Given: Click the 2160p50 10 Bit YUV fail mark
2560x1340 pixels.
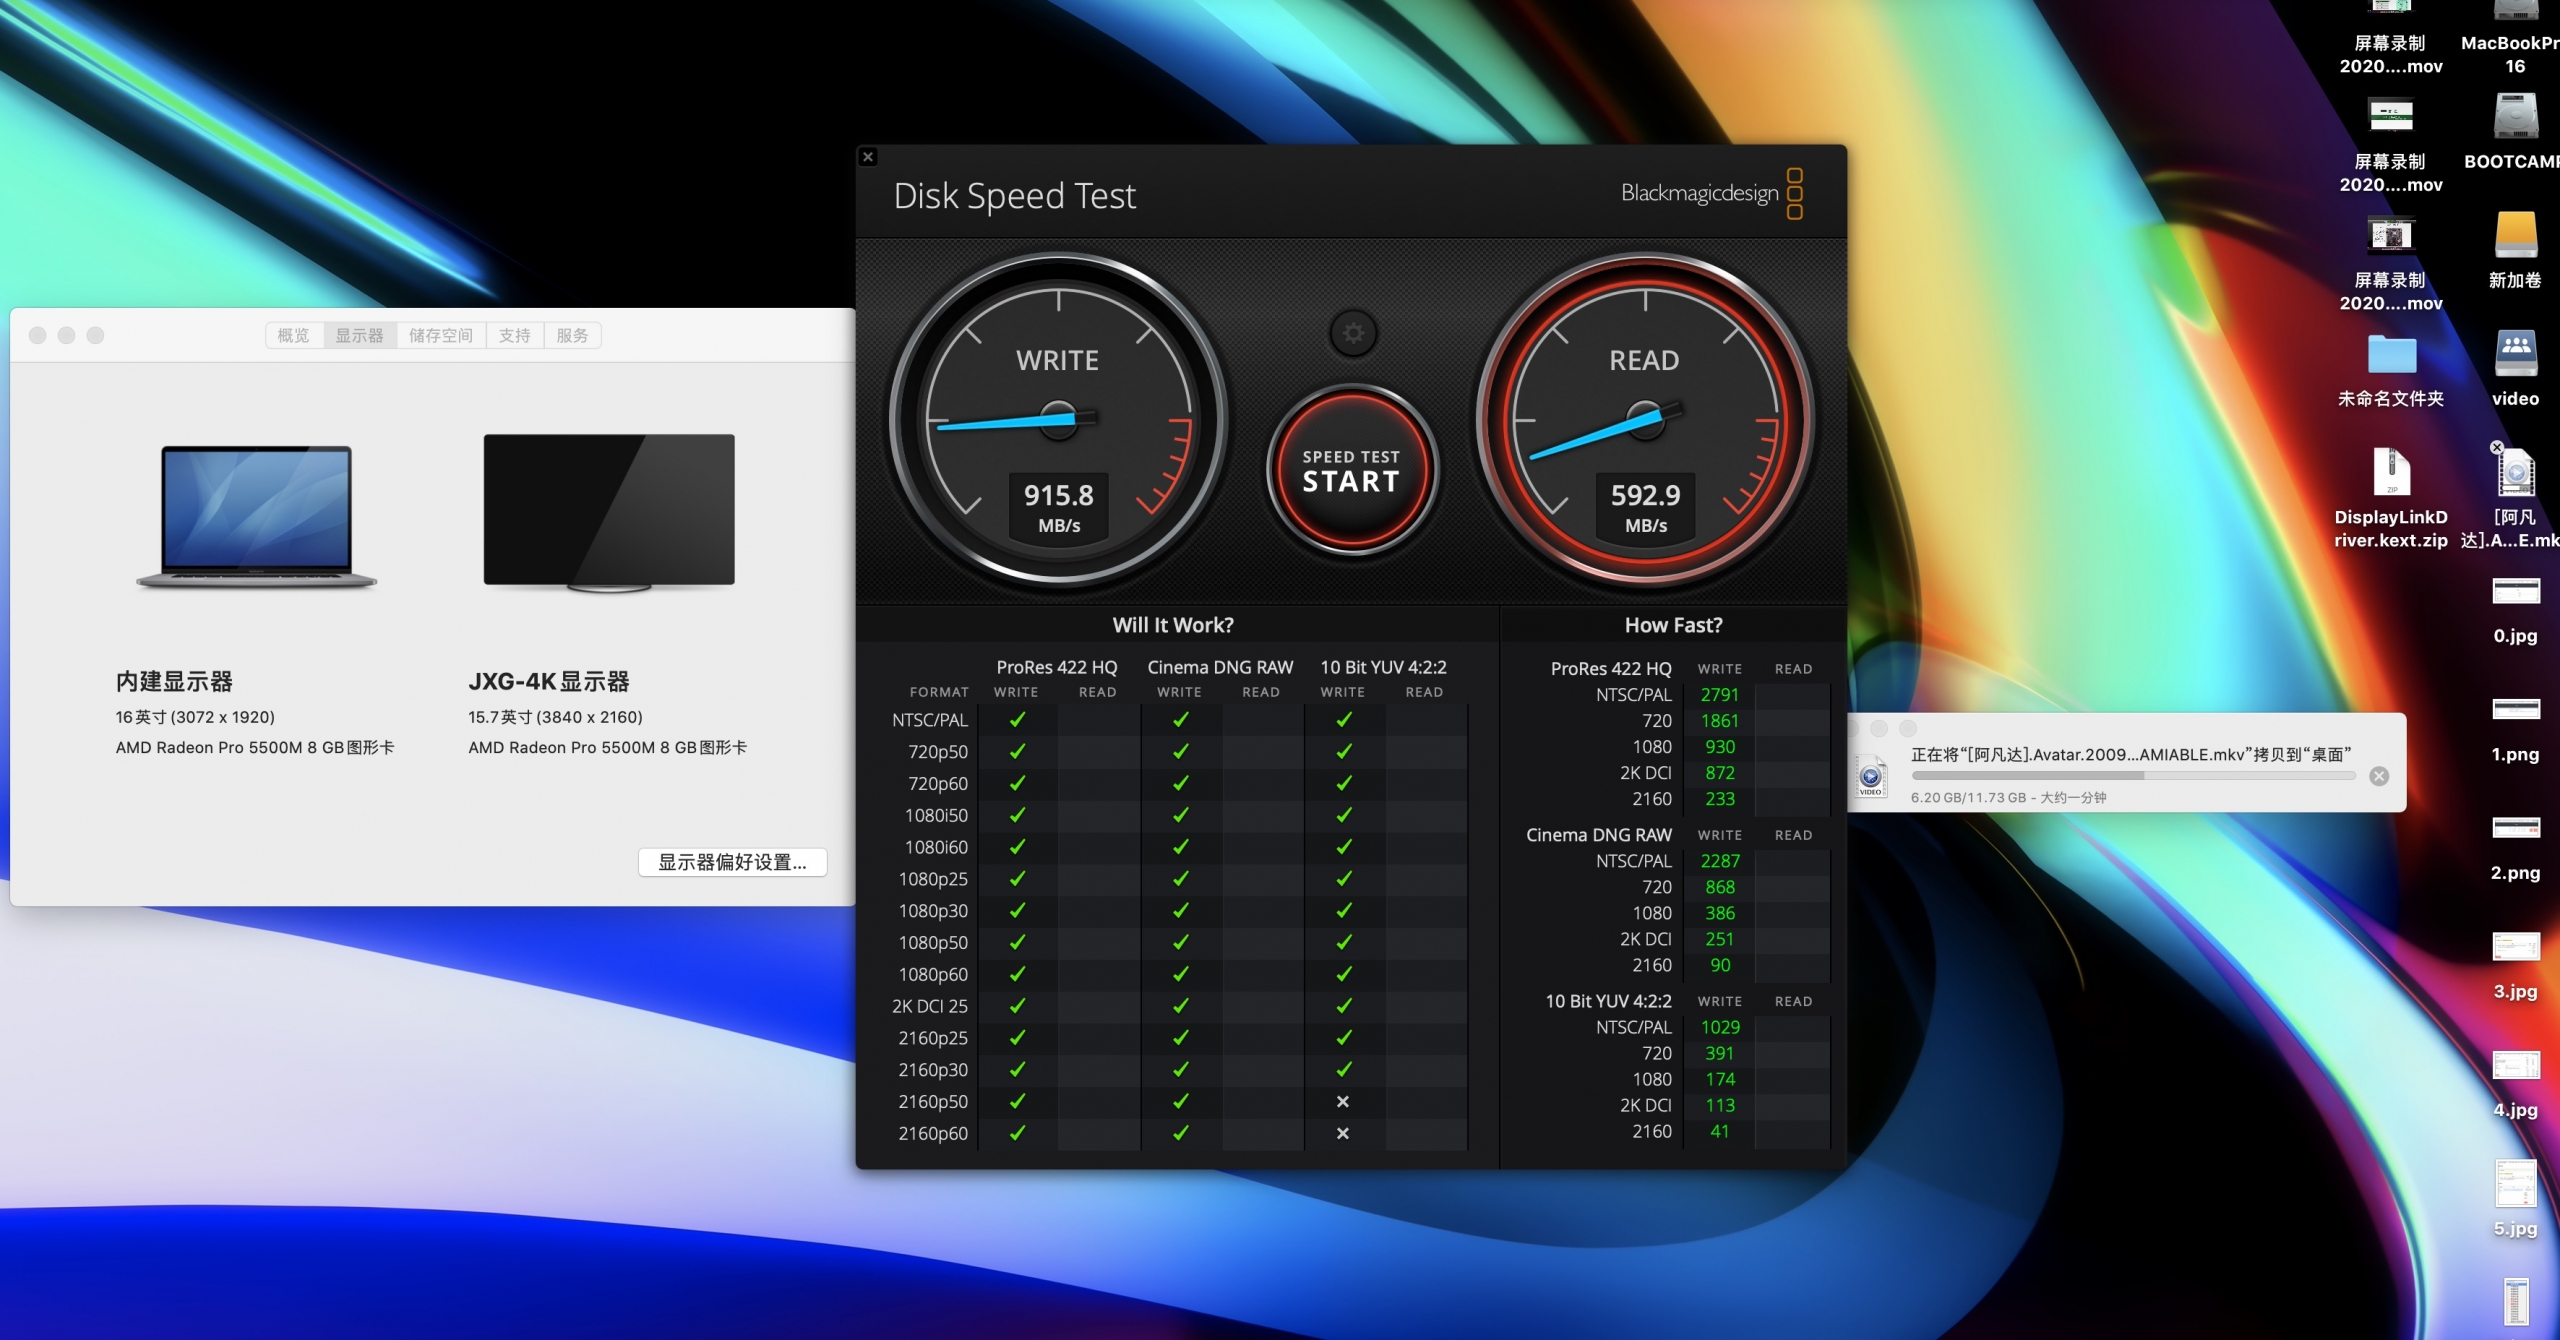Looking at the screenshot, I should pos(1343,1101).
